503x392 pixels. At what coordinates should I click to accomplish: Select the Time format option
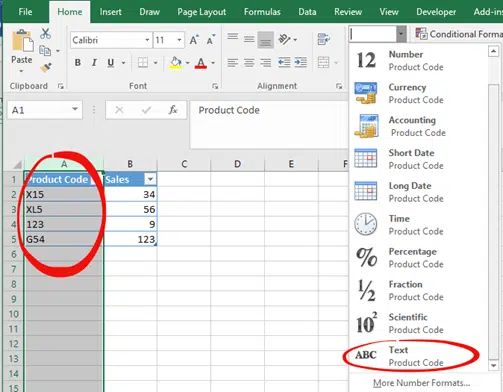[x=418, y=225]
